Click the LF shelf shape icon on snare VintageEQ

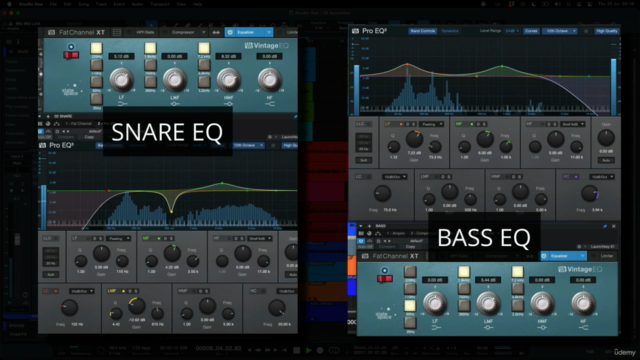point(122,104)
